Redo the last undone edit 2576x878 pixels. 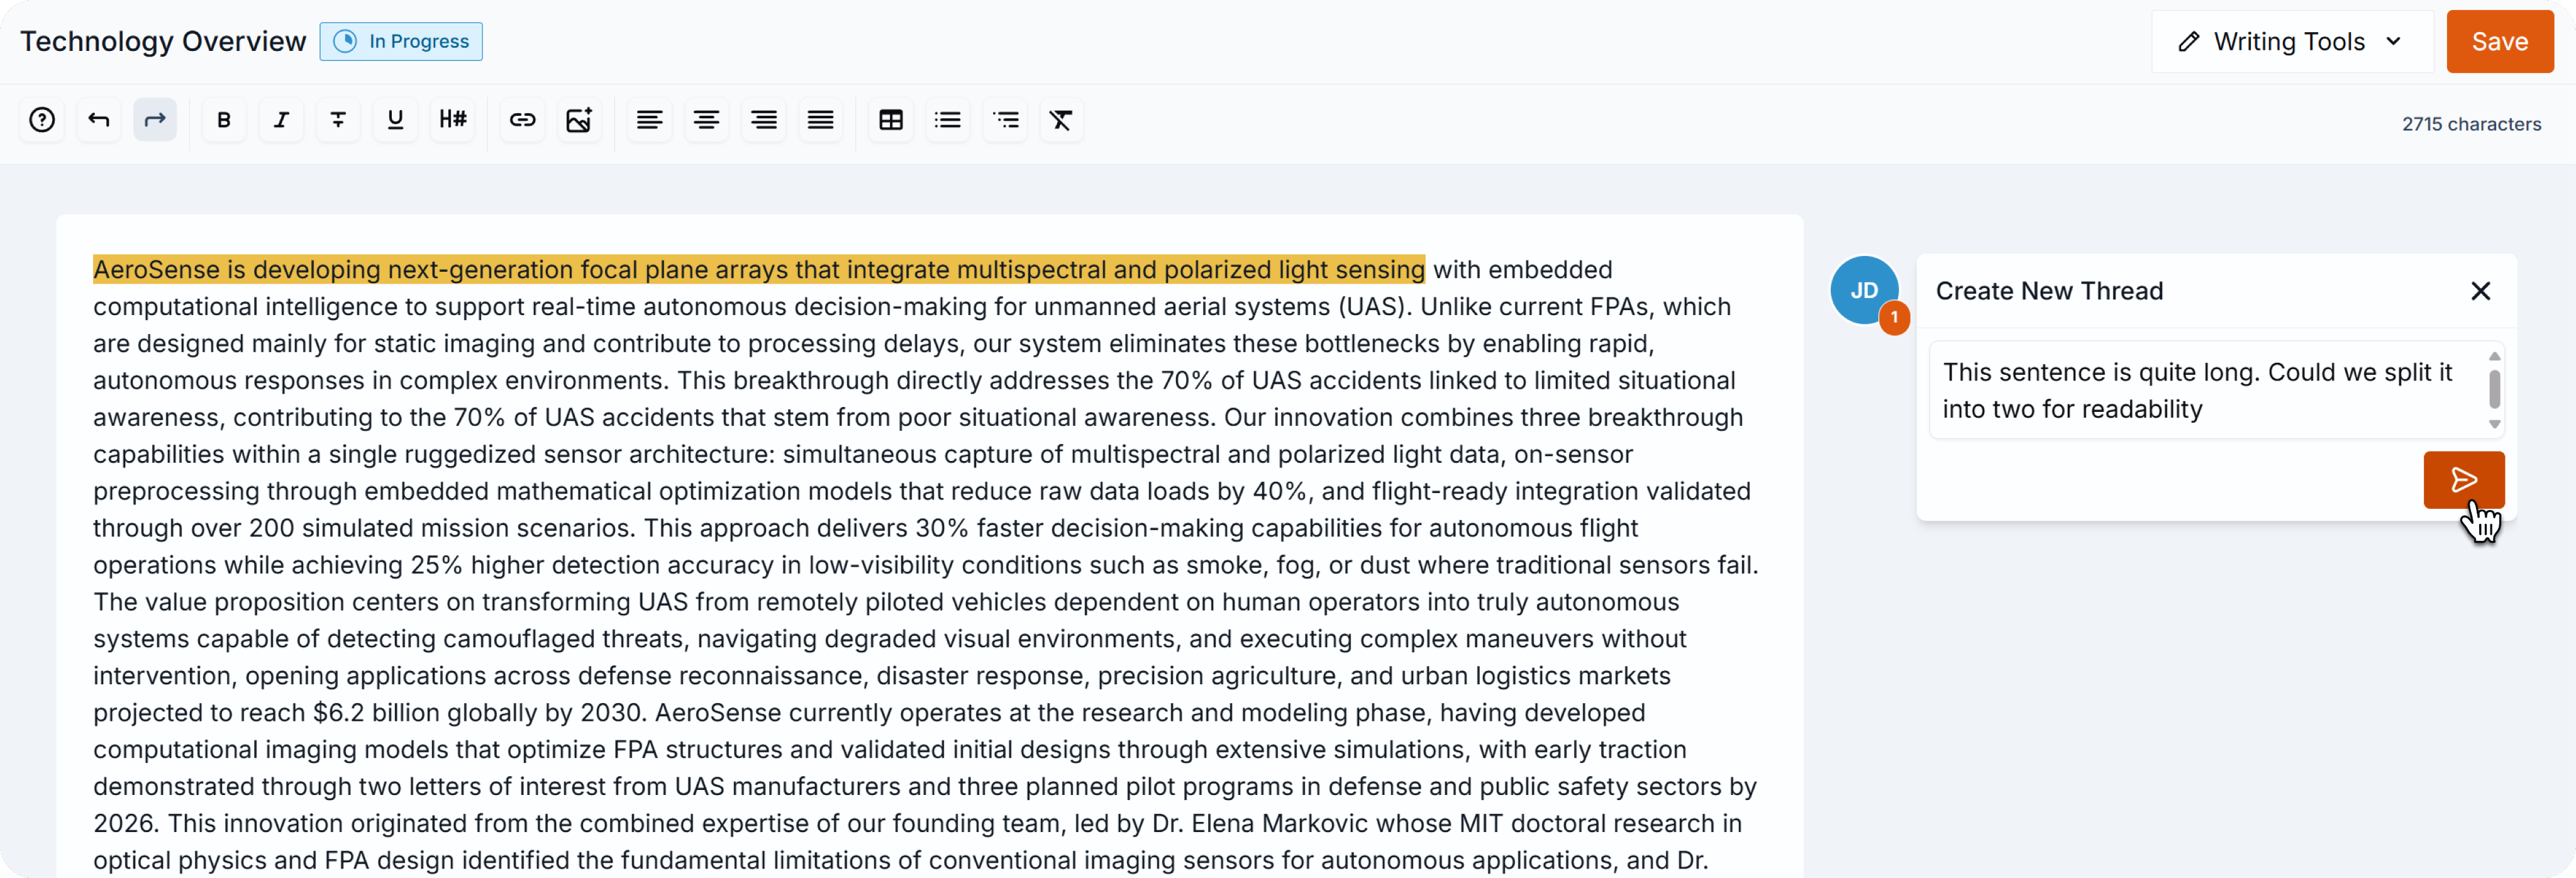pyautogui.click(x=155, y=120)
